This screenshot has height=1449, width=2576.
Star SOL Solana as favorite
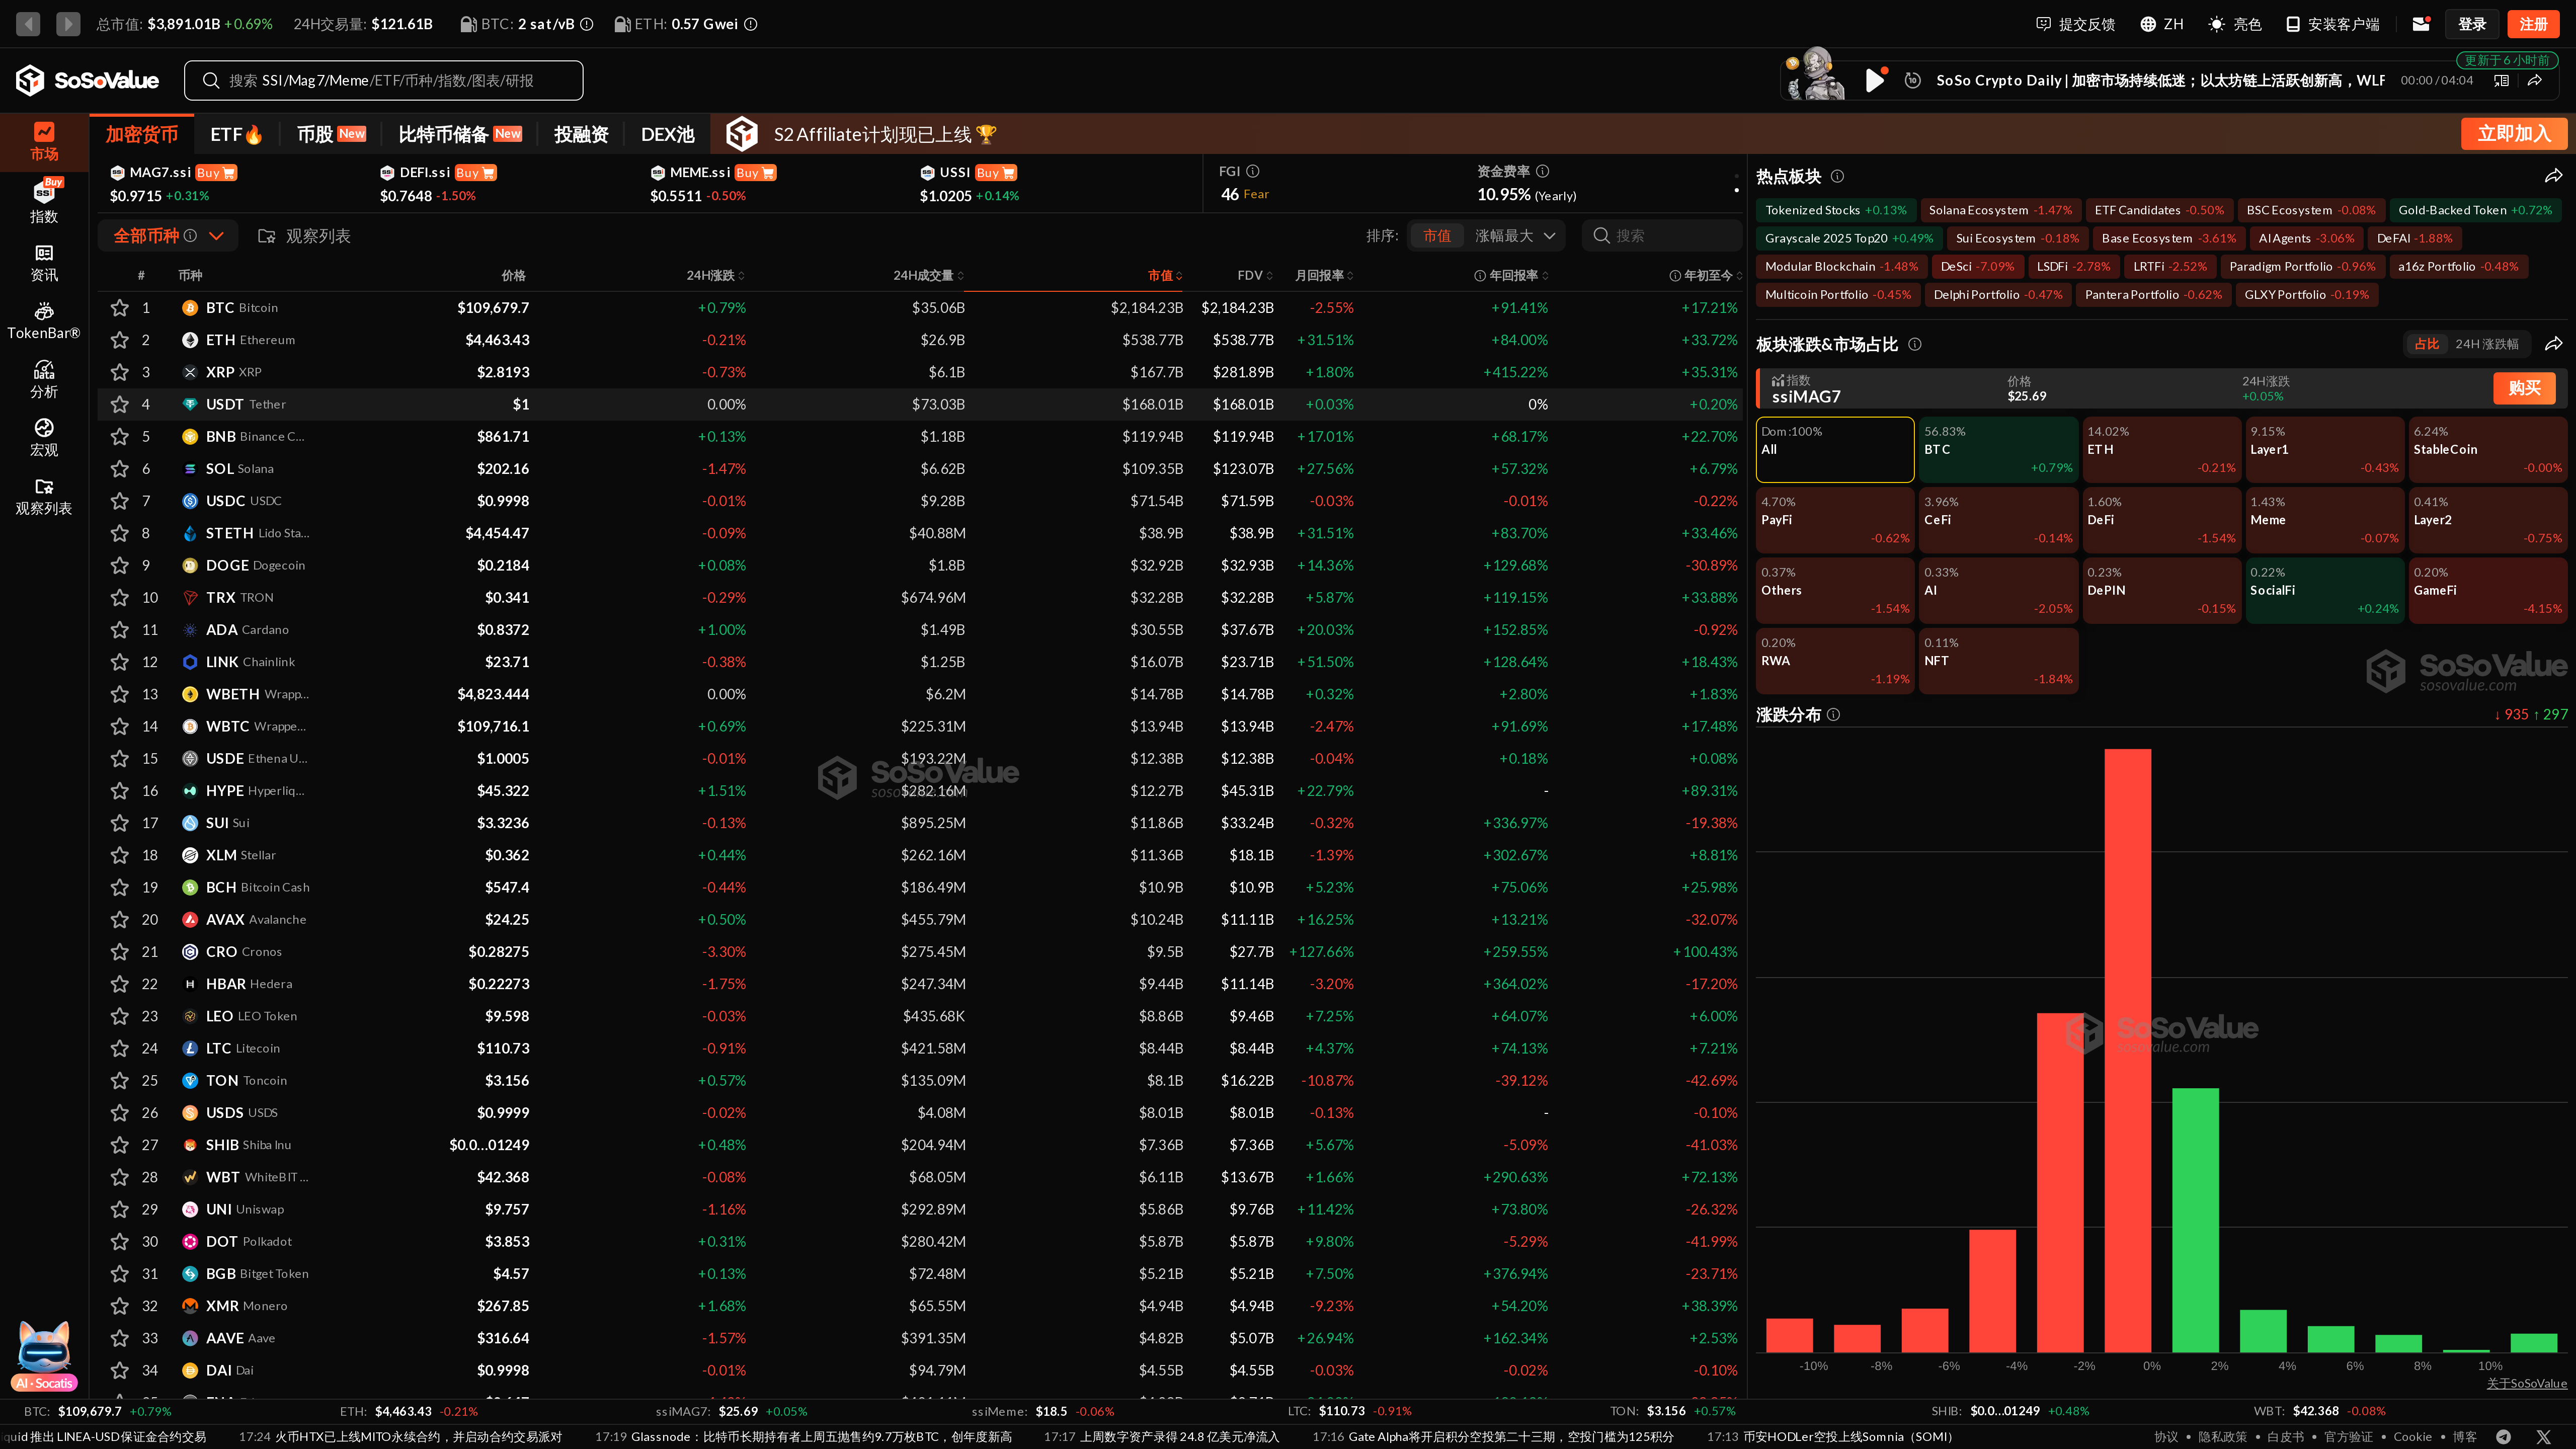coord(120,469)
